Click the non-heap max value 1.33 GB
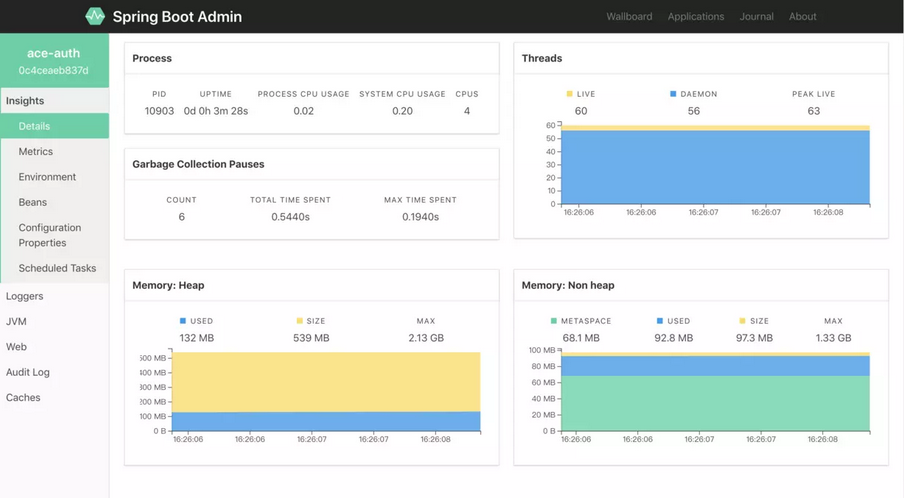Screen dimensions: 904x501 [x=833, y=338]
